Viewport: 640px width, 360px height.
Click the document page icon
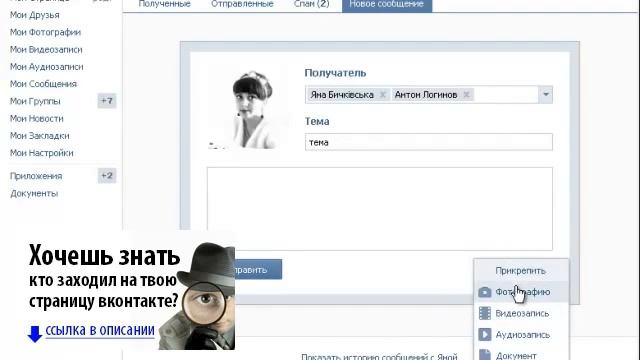[485, 355]
